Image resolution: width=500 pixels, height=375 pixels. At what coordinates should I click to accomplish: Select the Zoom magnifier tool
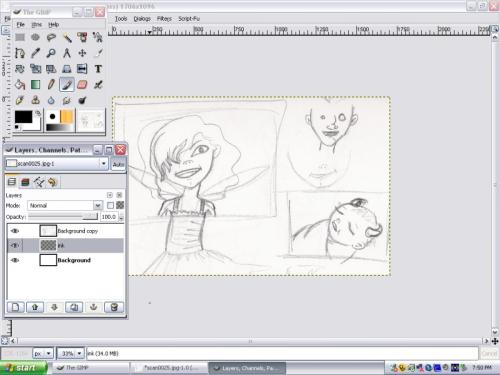[x=51, y=53]
